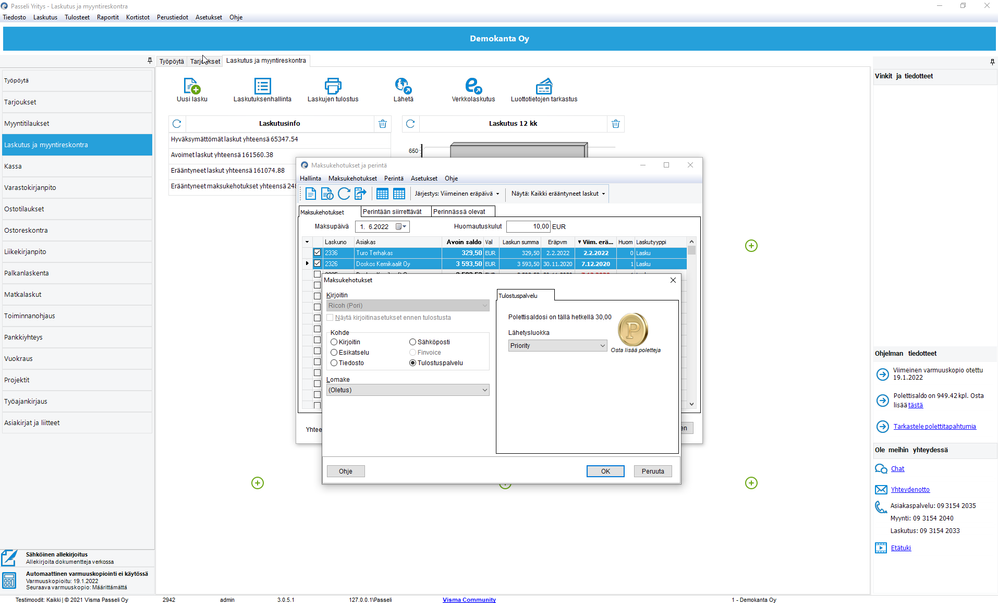Image resolution: width=998 pixels, height=603 pixels.
Task: Click the Sähköinen allekirjoitus icon
Action: pos(9,558)
